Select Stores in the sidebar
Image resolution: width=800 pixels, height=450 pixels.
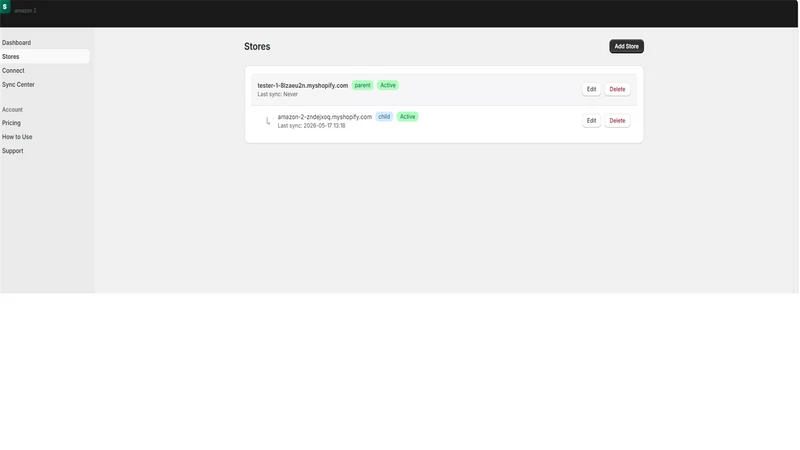pos(45,57)
